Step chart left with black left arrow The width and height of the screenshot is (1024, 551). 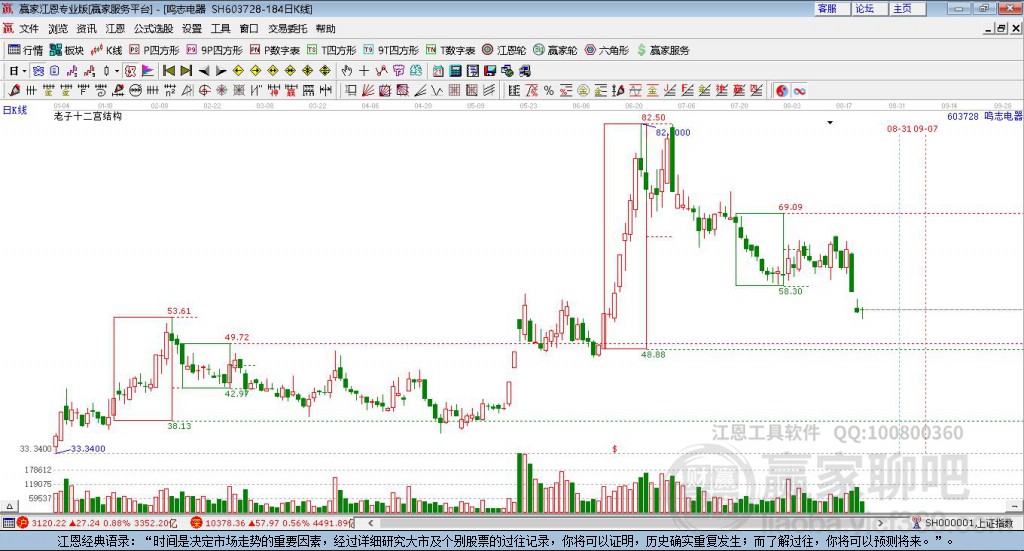[204, 71]
